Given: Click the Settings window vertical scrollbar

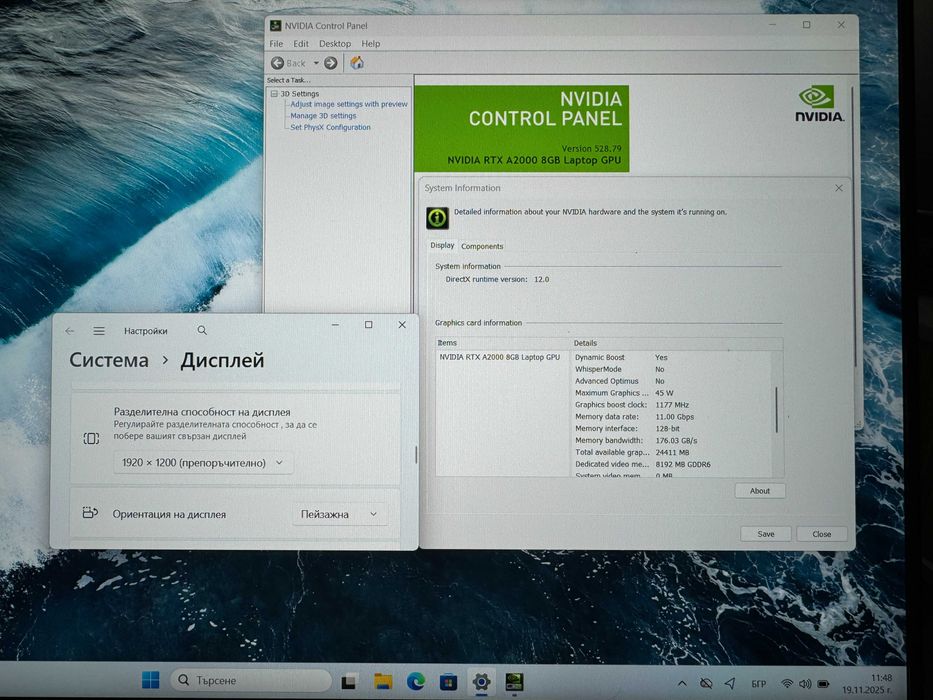Looking at the screenshot, I should click(415, 455).
